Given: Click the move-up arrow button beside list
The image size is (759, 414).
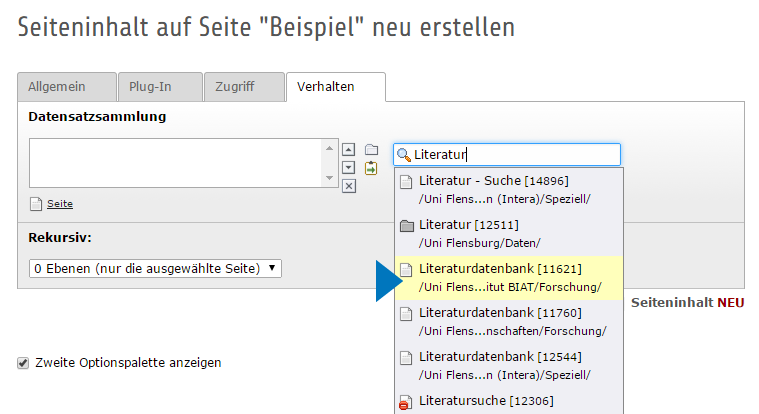Looking at the screenshot, I should tap(349, 150).
